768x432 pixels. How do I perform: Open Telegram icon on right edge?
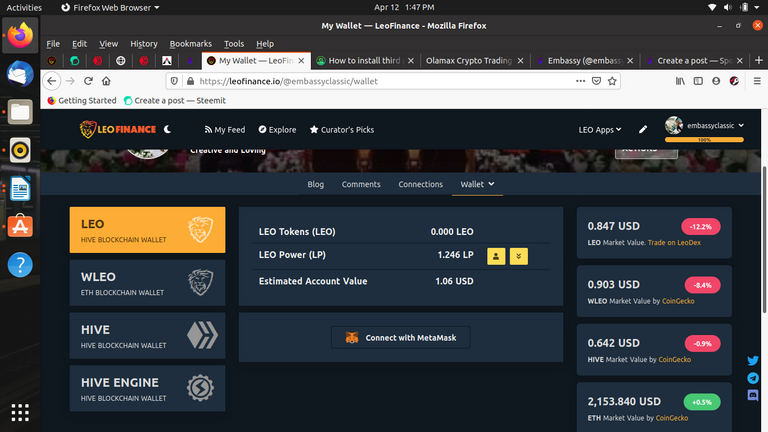(x=753, y=378)
